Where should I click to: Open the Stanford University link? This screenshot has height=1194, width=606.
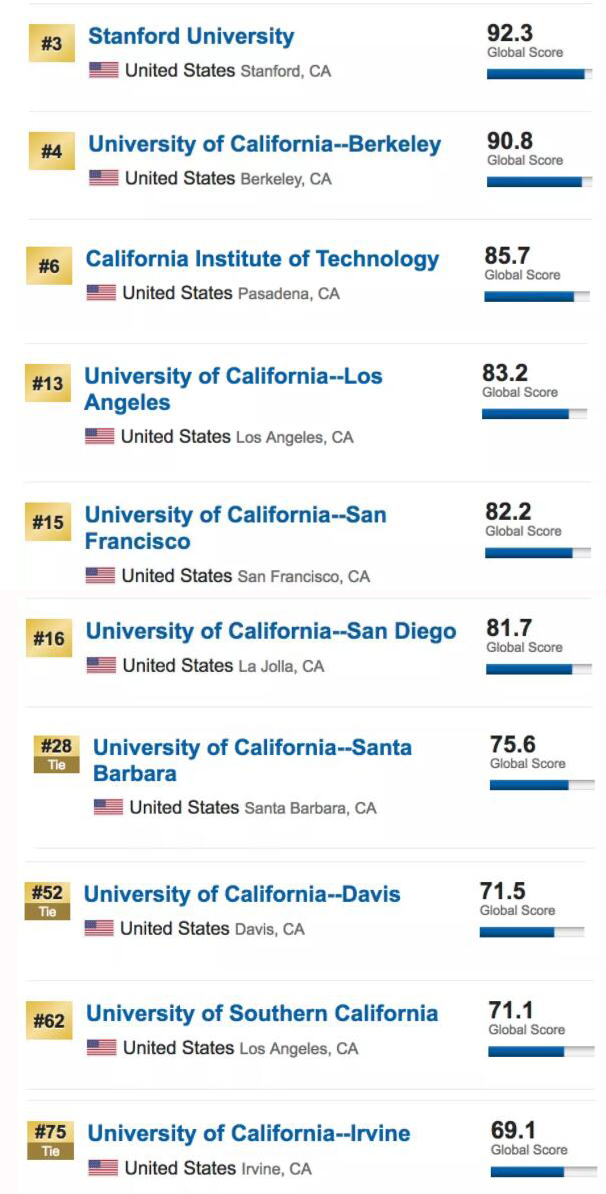coord(191,37)
